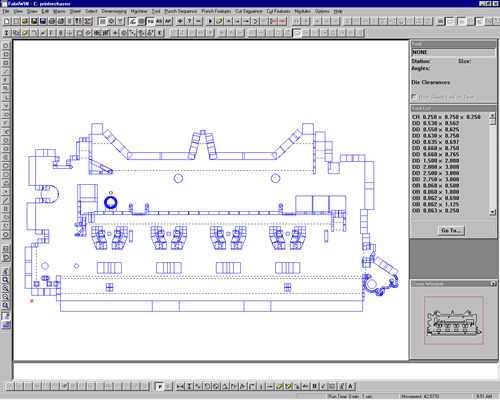The width and height of the screenshot is (500, 400).
Task: Select tool OB 0.063 x 0.250
Action: pos(436,211)
